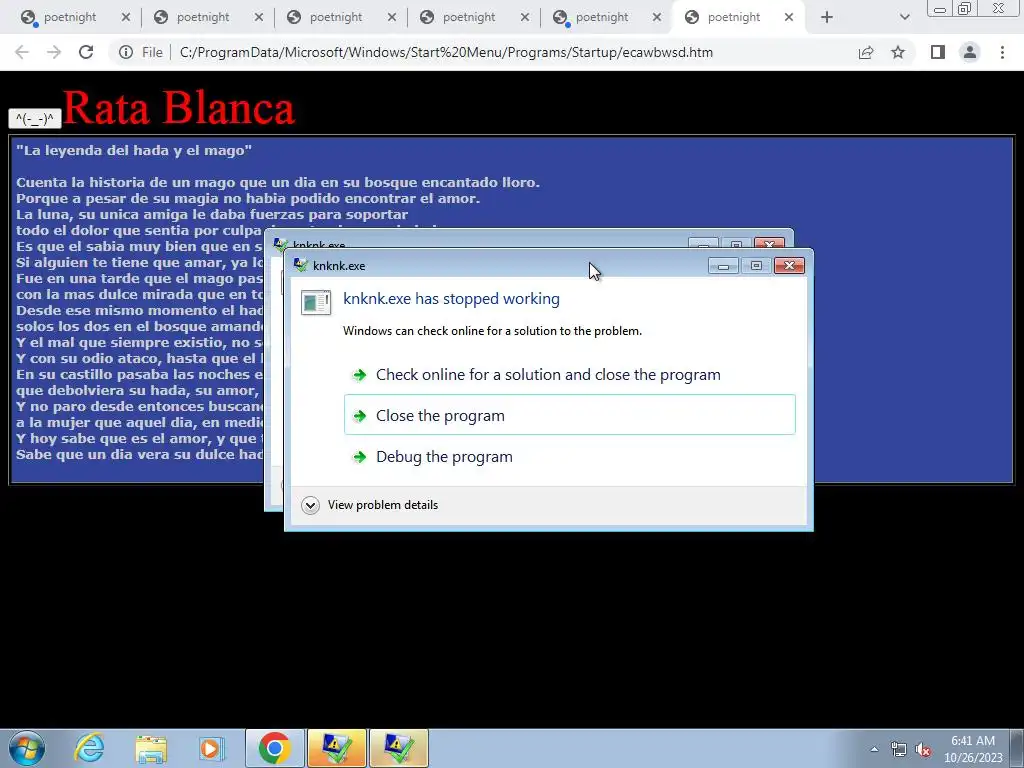Go forward in Chrome browser
The height and width of the screenshot is (768, 1024).
pyautogui.click(x=54, y=52)
